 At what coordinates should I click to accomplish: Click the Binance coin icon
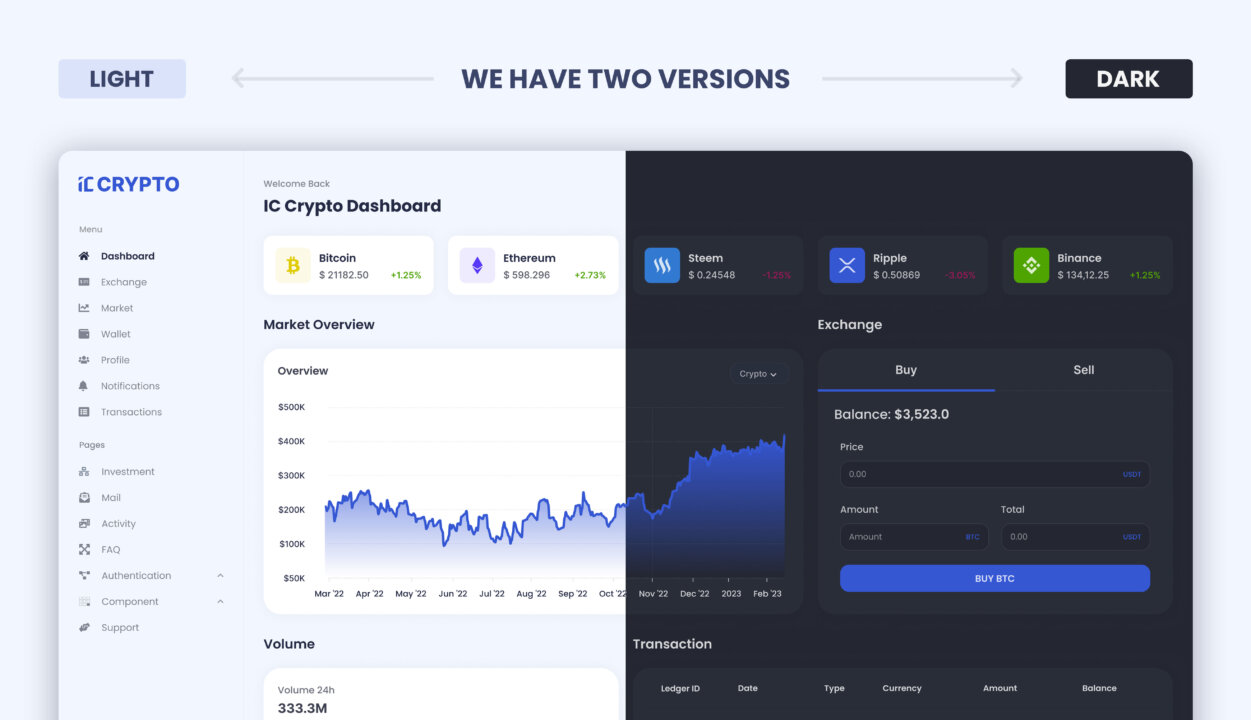pyautogui.click(x=1031, y=265)
